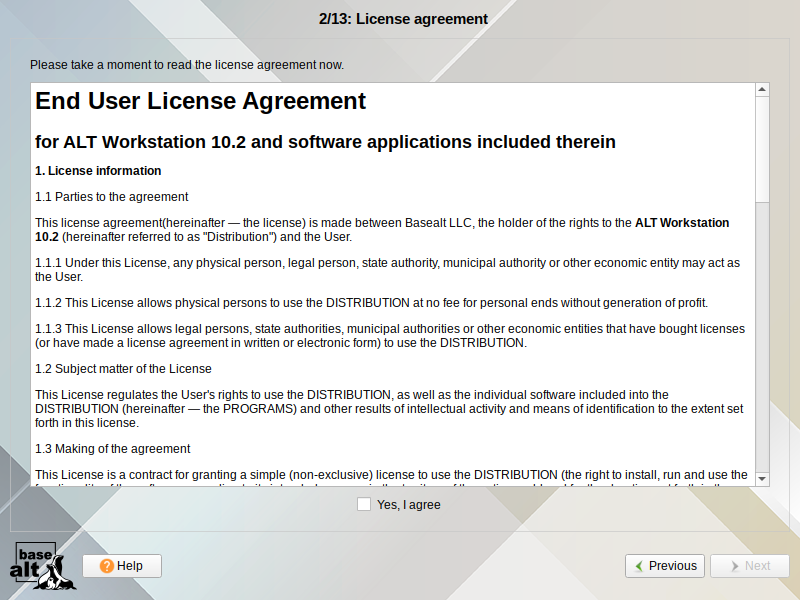Click the paragraph starting "This license agreement(hereinafter"

tap(382, 230)
